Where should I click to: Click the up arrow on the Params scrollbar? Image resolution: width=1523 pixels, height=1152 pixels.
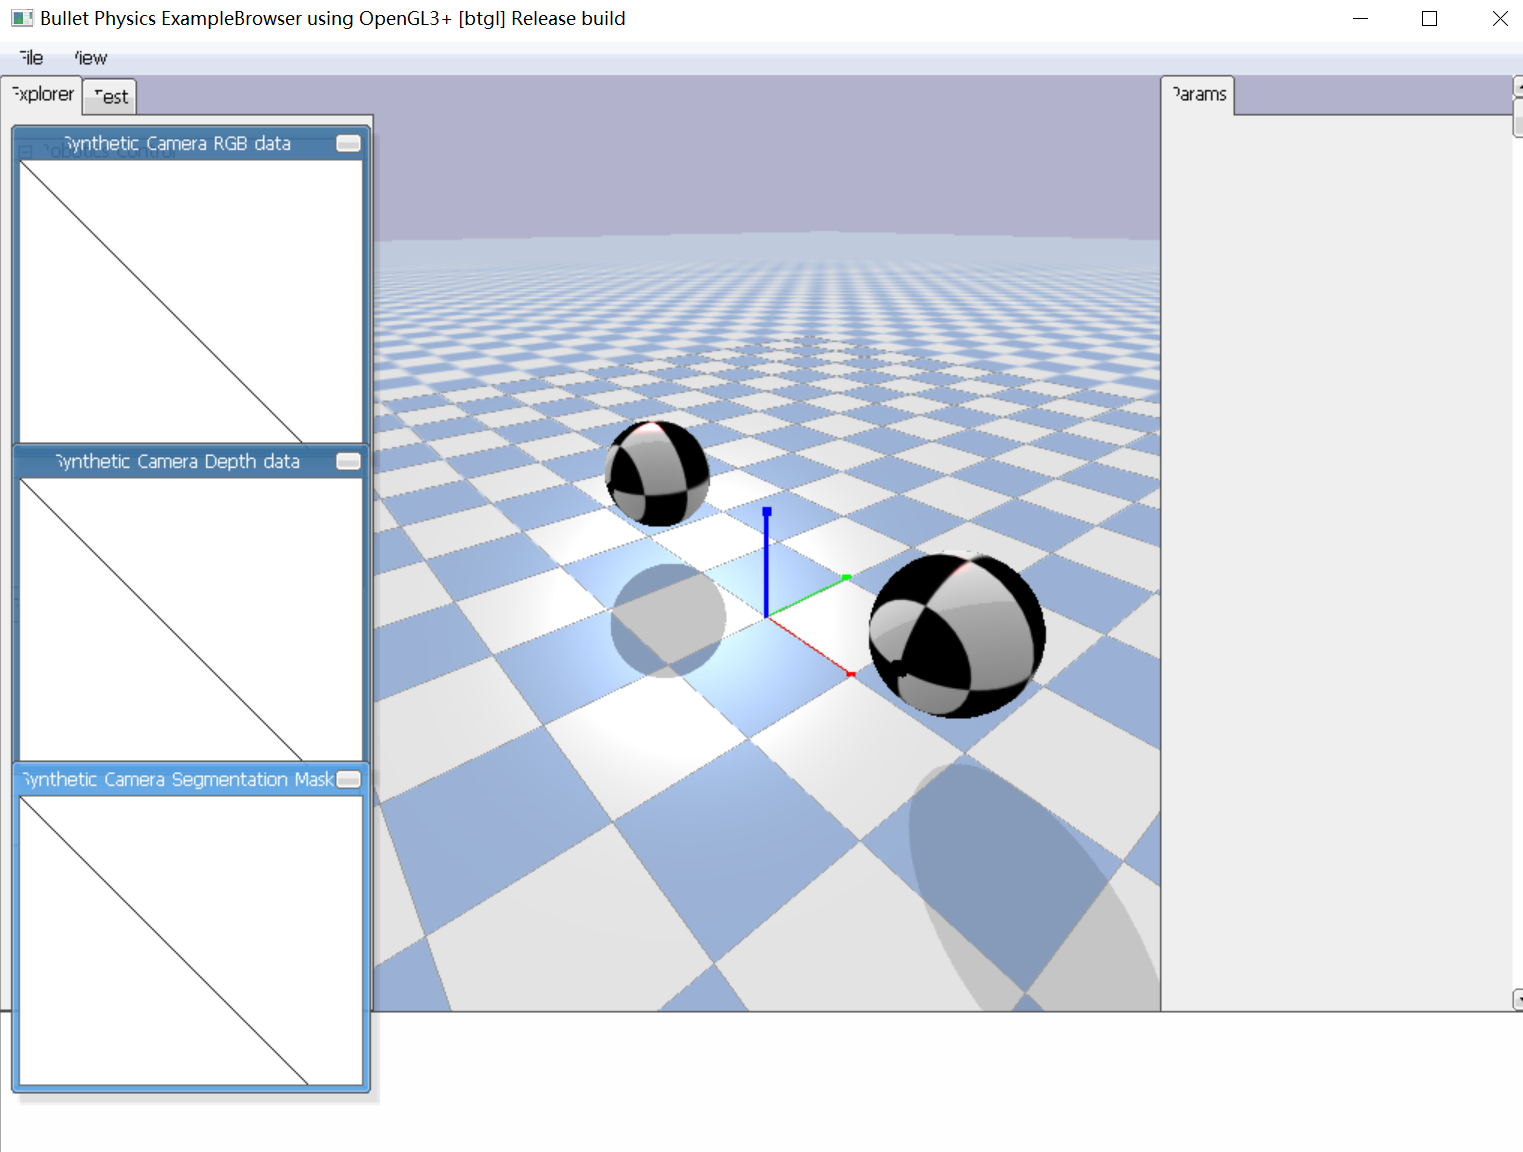point(1516,87)
